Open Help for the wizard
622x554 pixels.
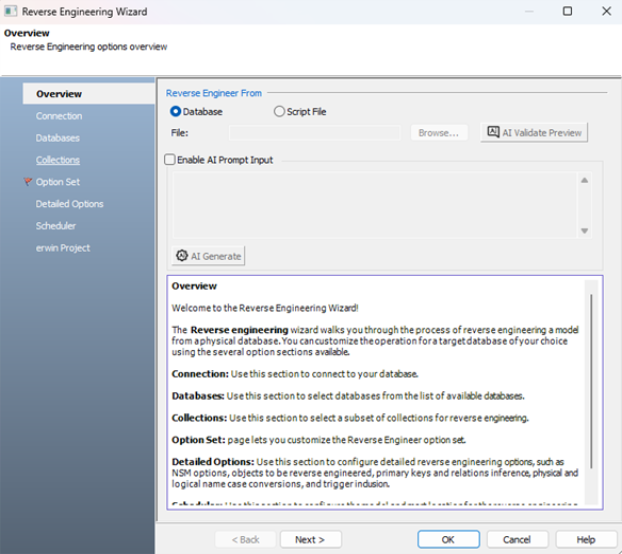[x=585, y=539]
